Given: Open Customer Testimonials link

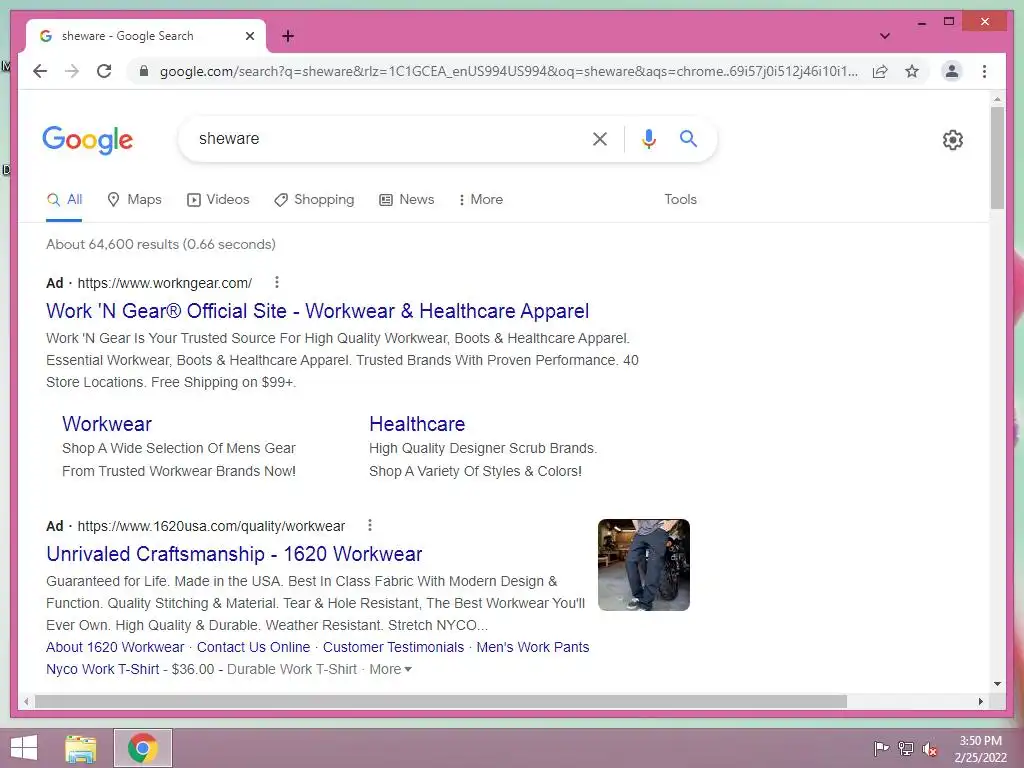Looking at the screenshot, I should click(393, 647).
